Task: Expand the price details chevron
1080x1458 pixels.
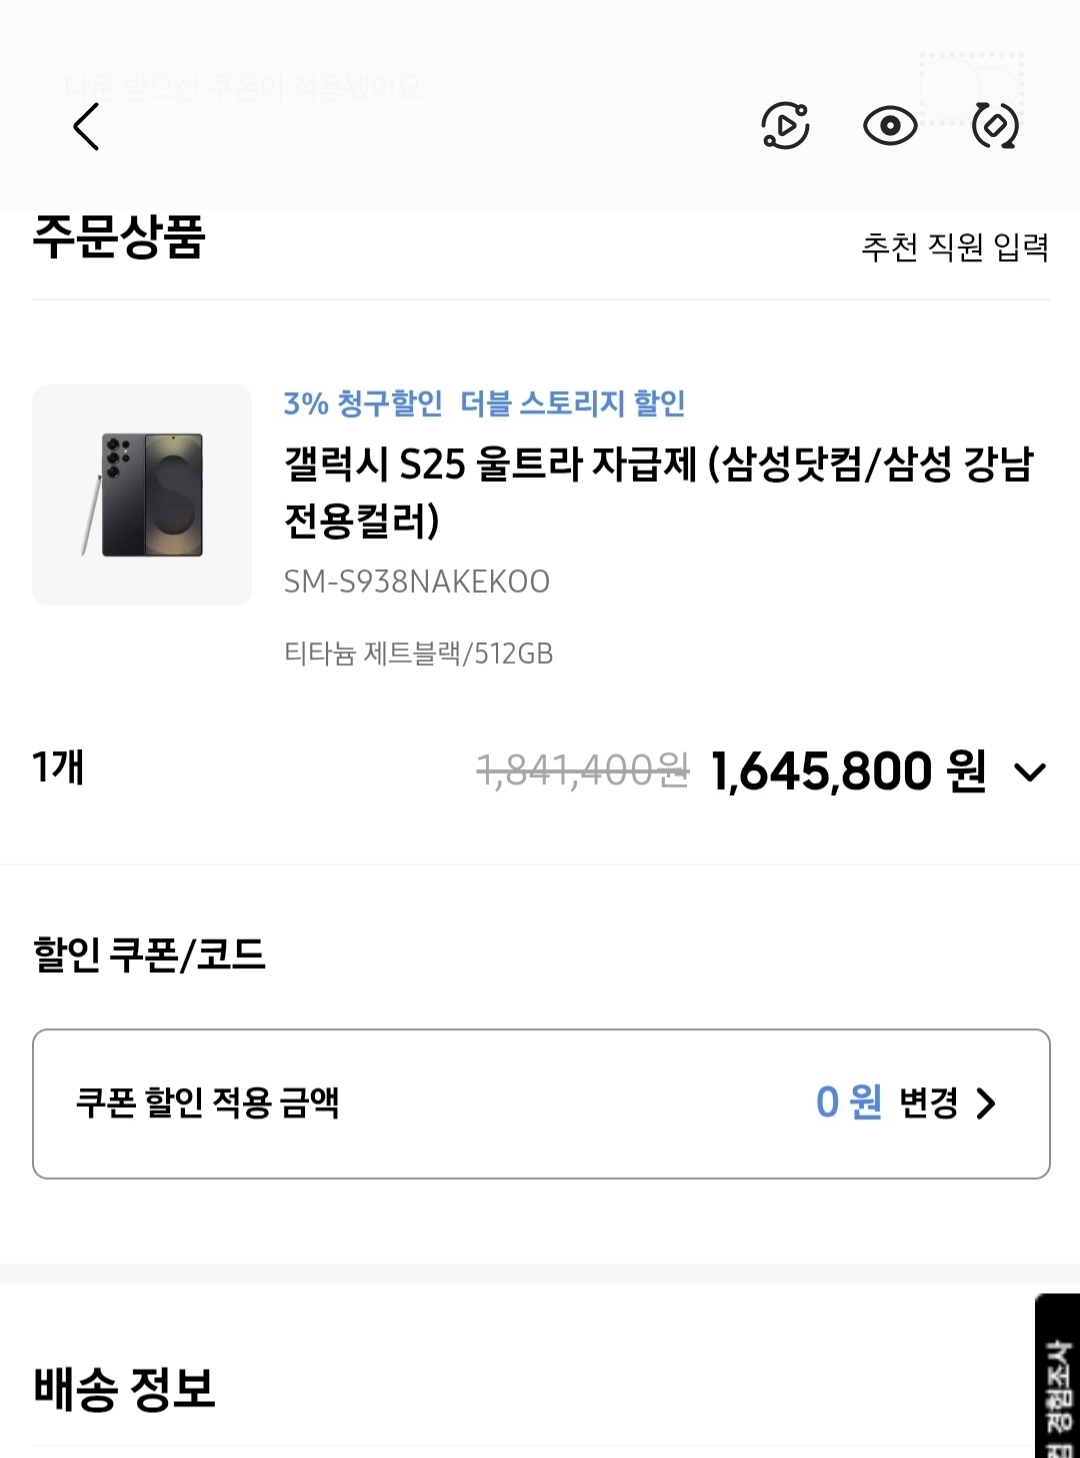Action: click(x=1030, y=772)
